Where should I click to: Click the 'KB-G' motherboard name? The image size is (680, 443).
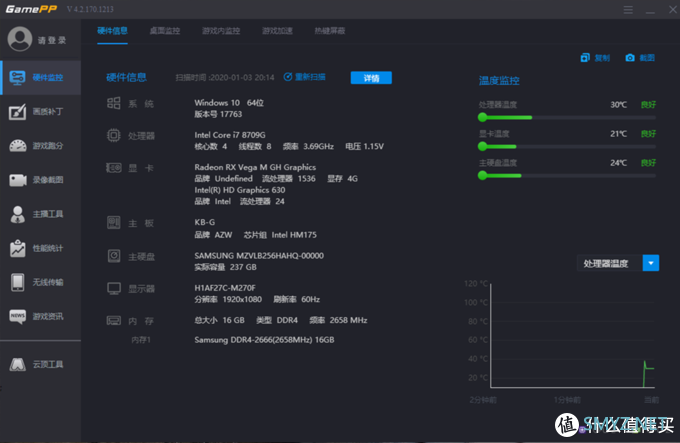pos(204,222)
